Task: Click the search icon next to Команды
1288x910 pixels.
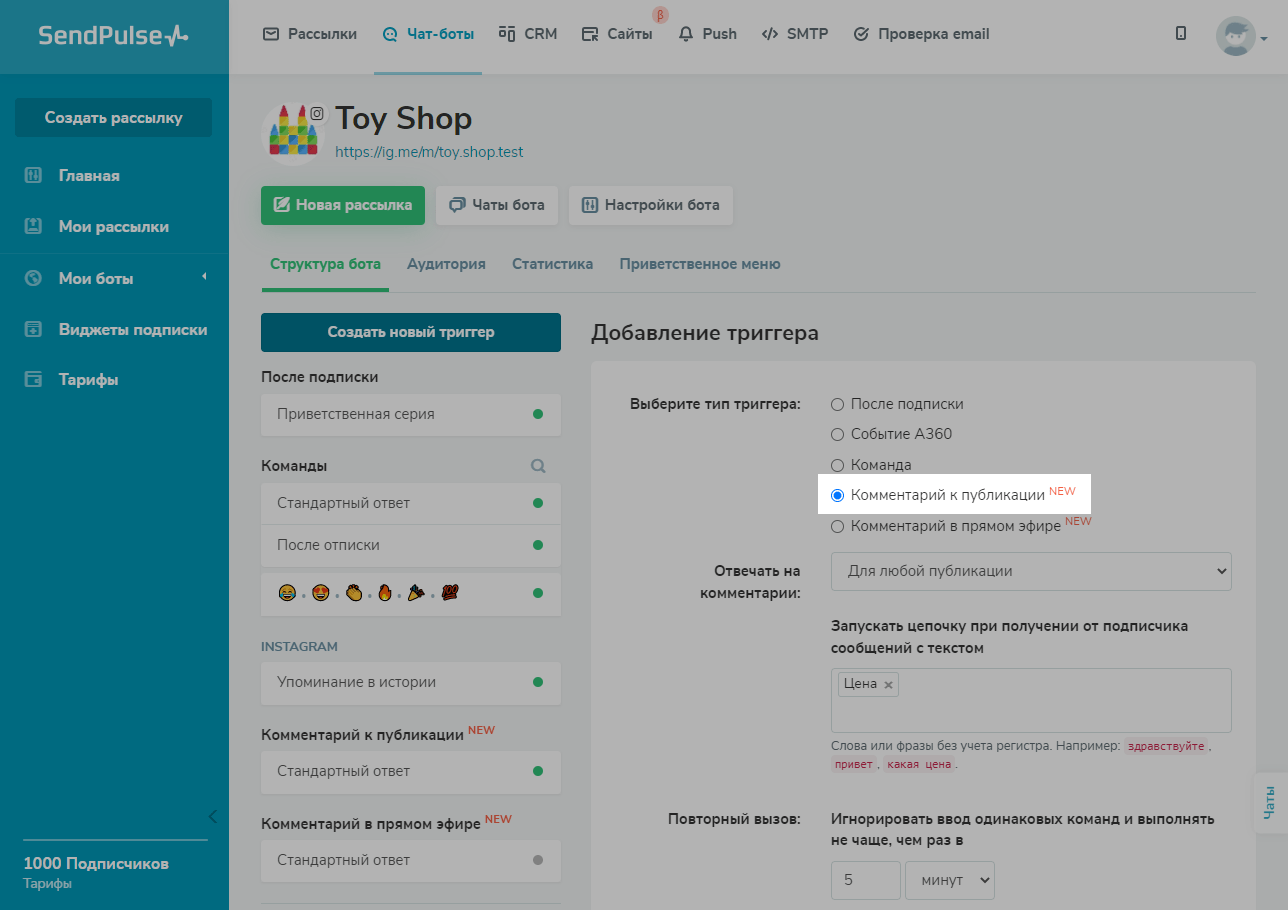Action: click(x=538, y=466)
